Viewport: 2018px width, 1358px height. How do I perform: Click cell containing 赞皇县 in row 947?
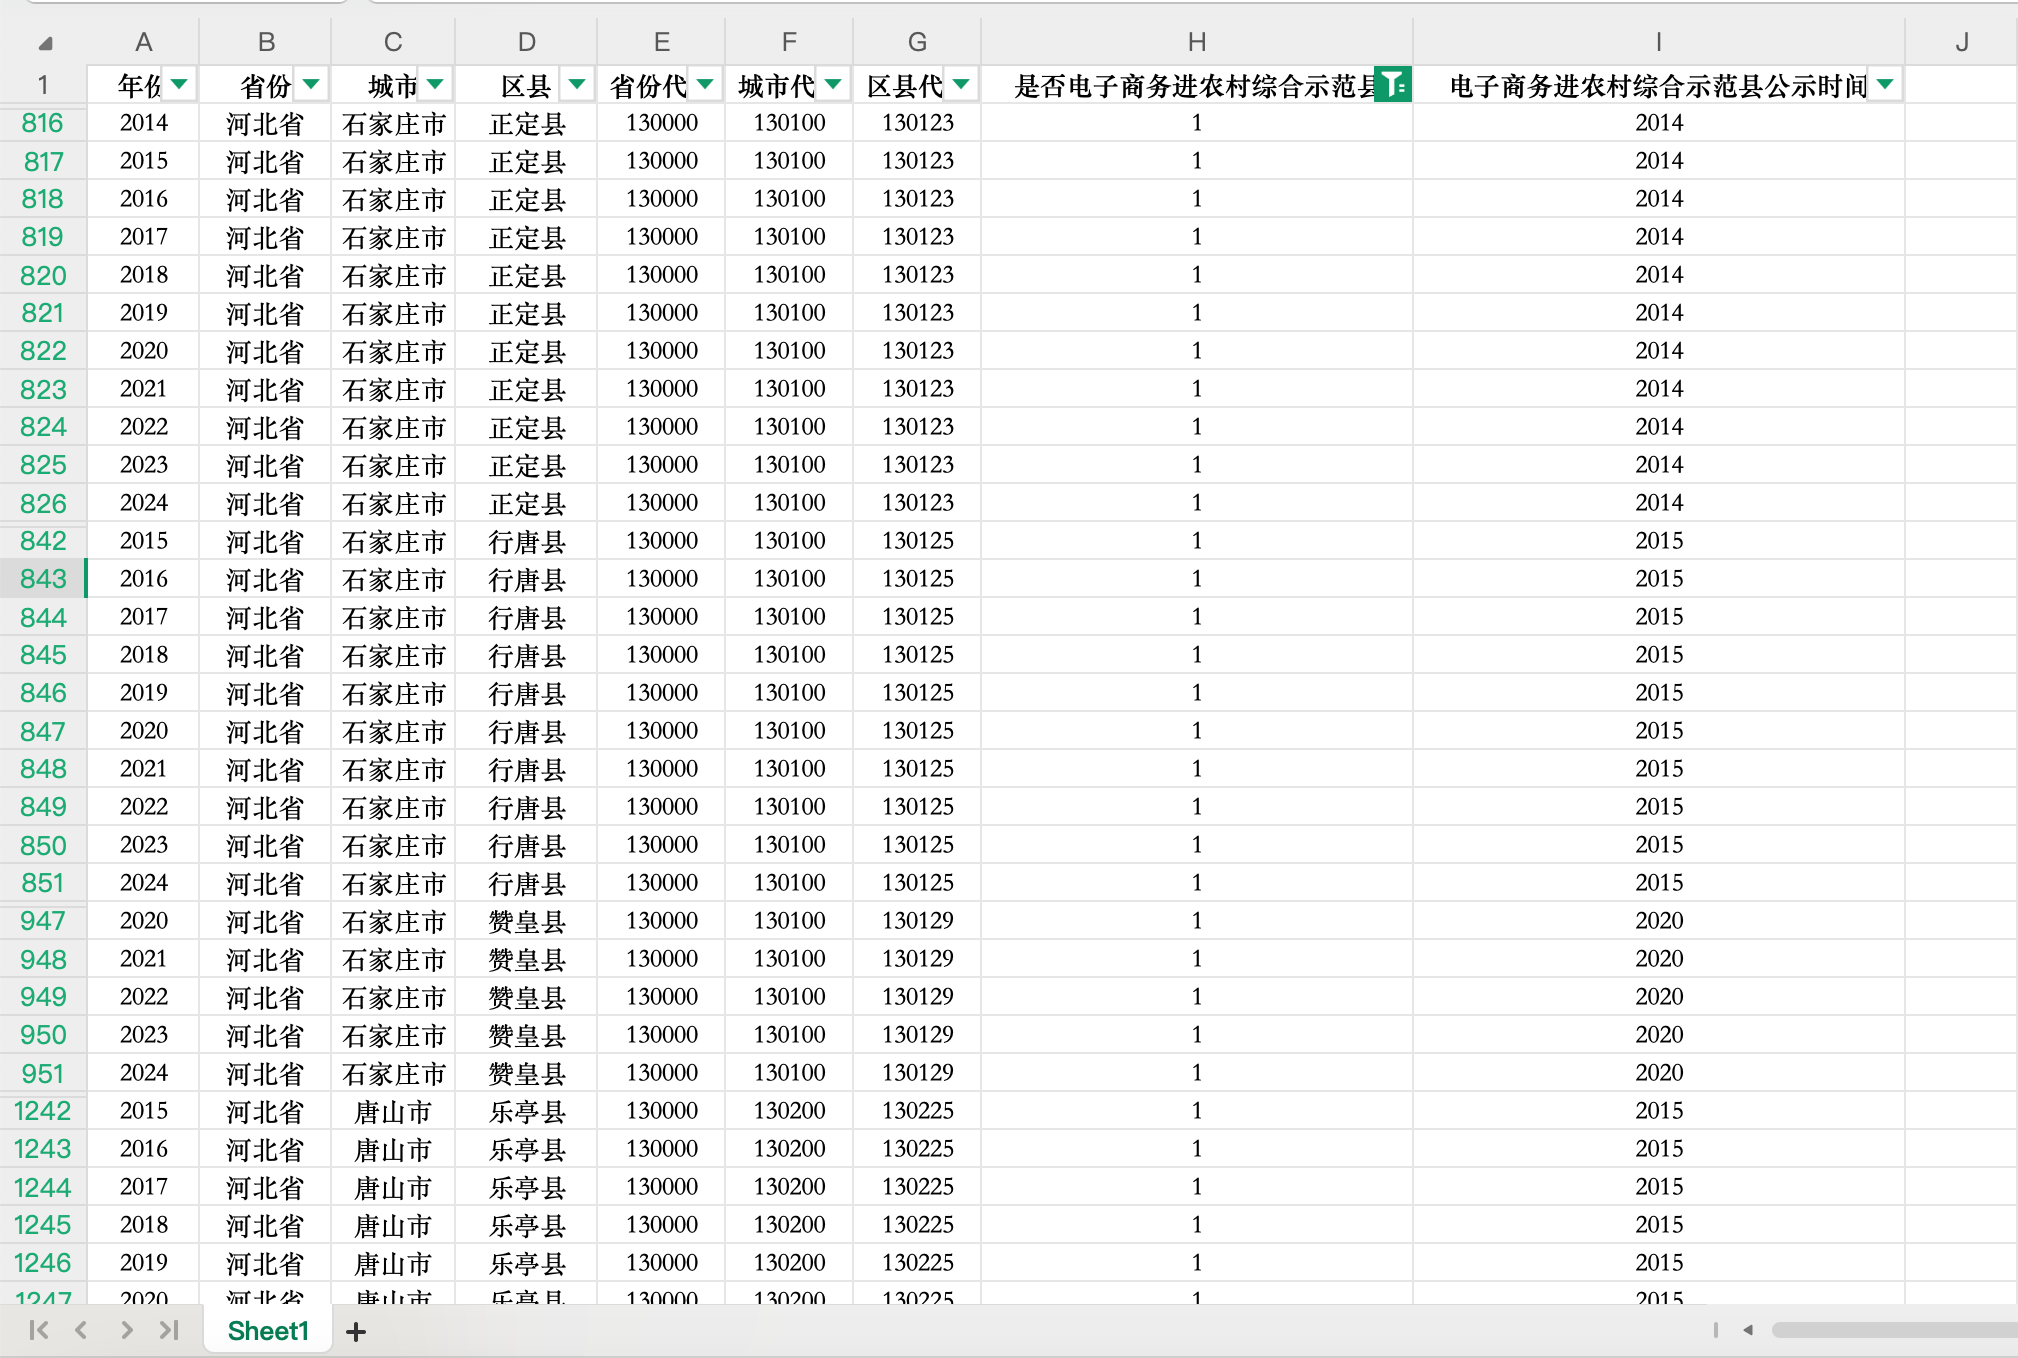[527, 921]
